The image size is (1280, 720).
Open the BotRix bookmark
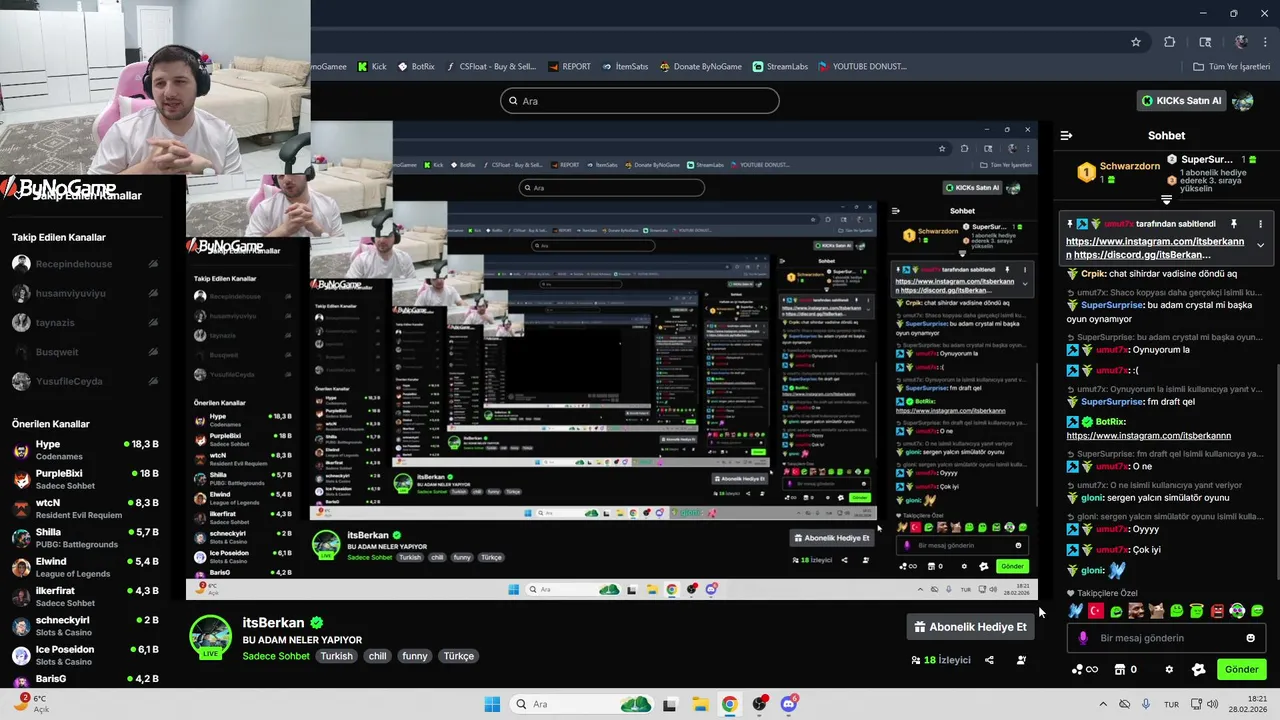416,67
